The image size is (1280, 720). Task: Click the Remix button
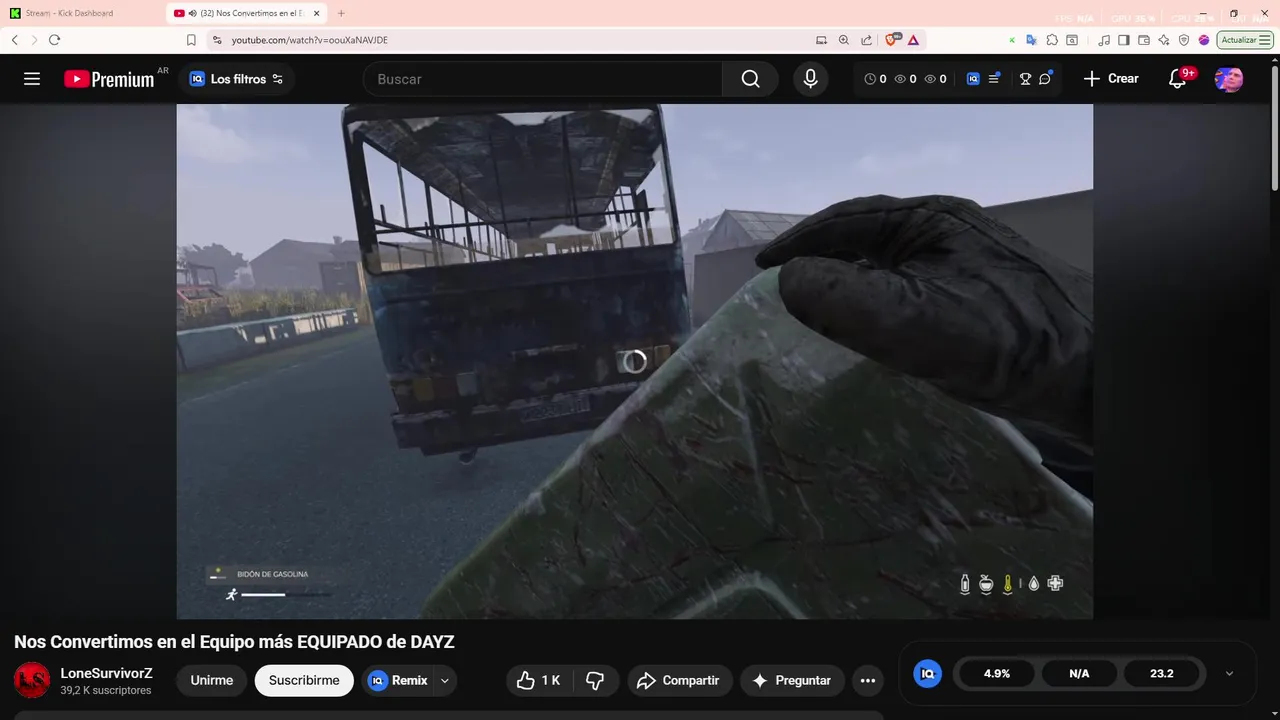pos(397,680)
